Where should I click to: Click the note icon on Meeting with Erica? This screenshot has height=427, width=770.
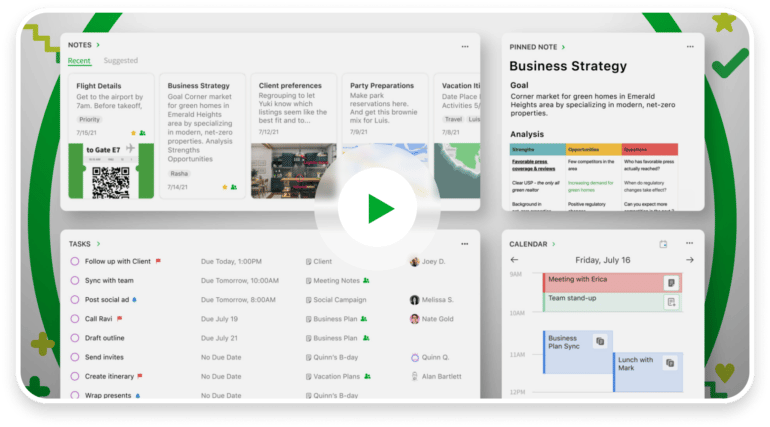[671, 283]
